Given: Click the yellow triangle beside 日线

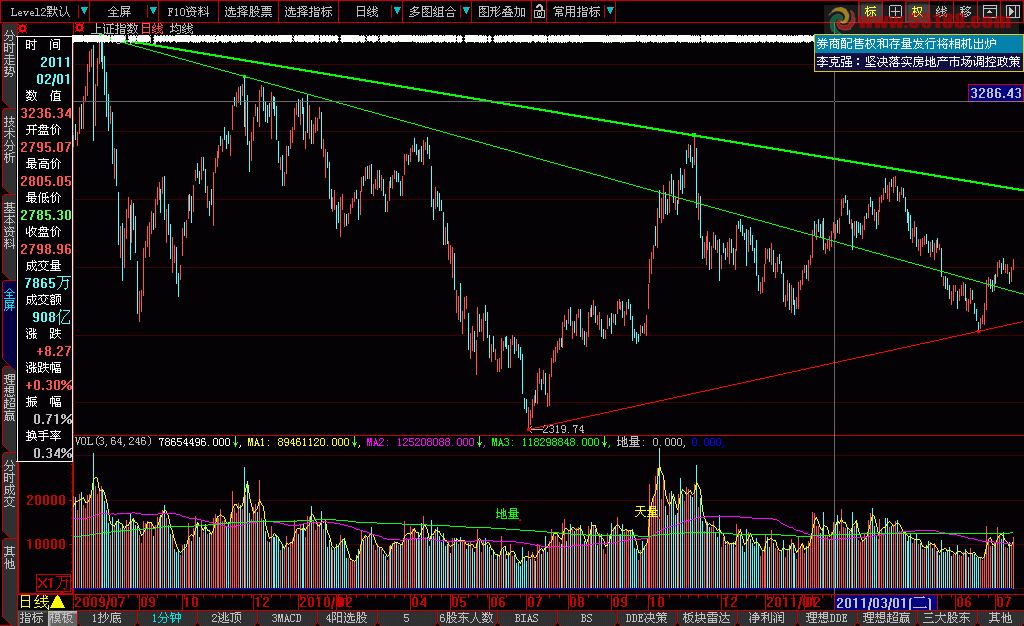Looking at the screenshot, I should pyautogui.click(x=57, y=601).
